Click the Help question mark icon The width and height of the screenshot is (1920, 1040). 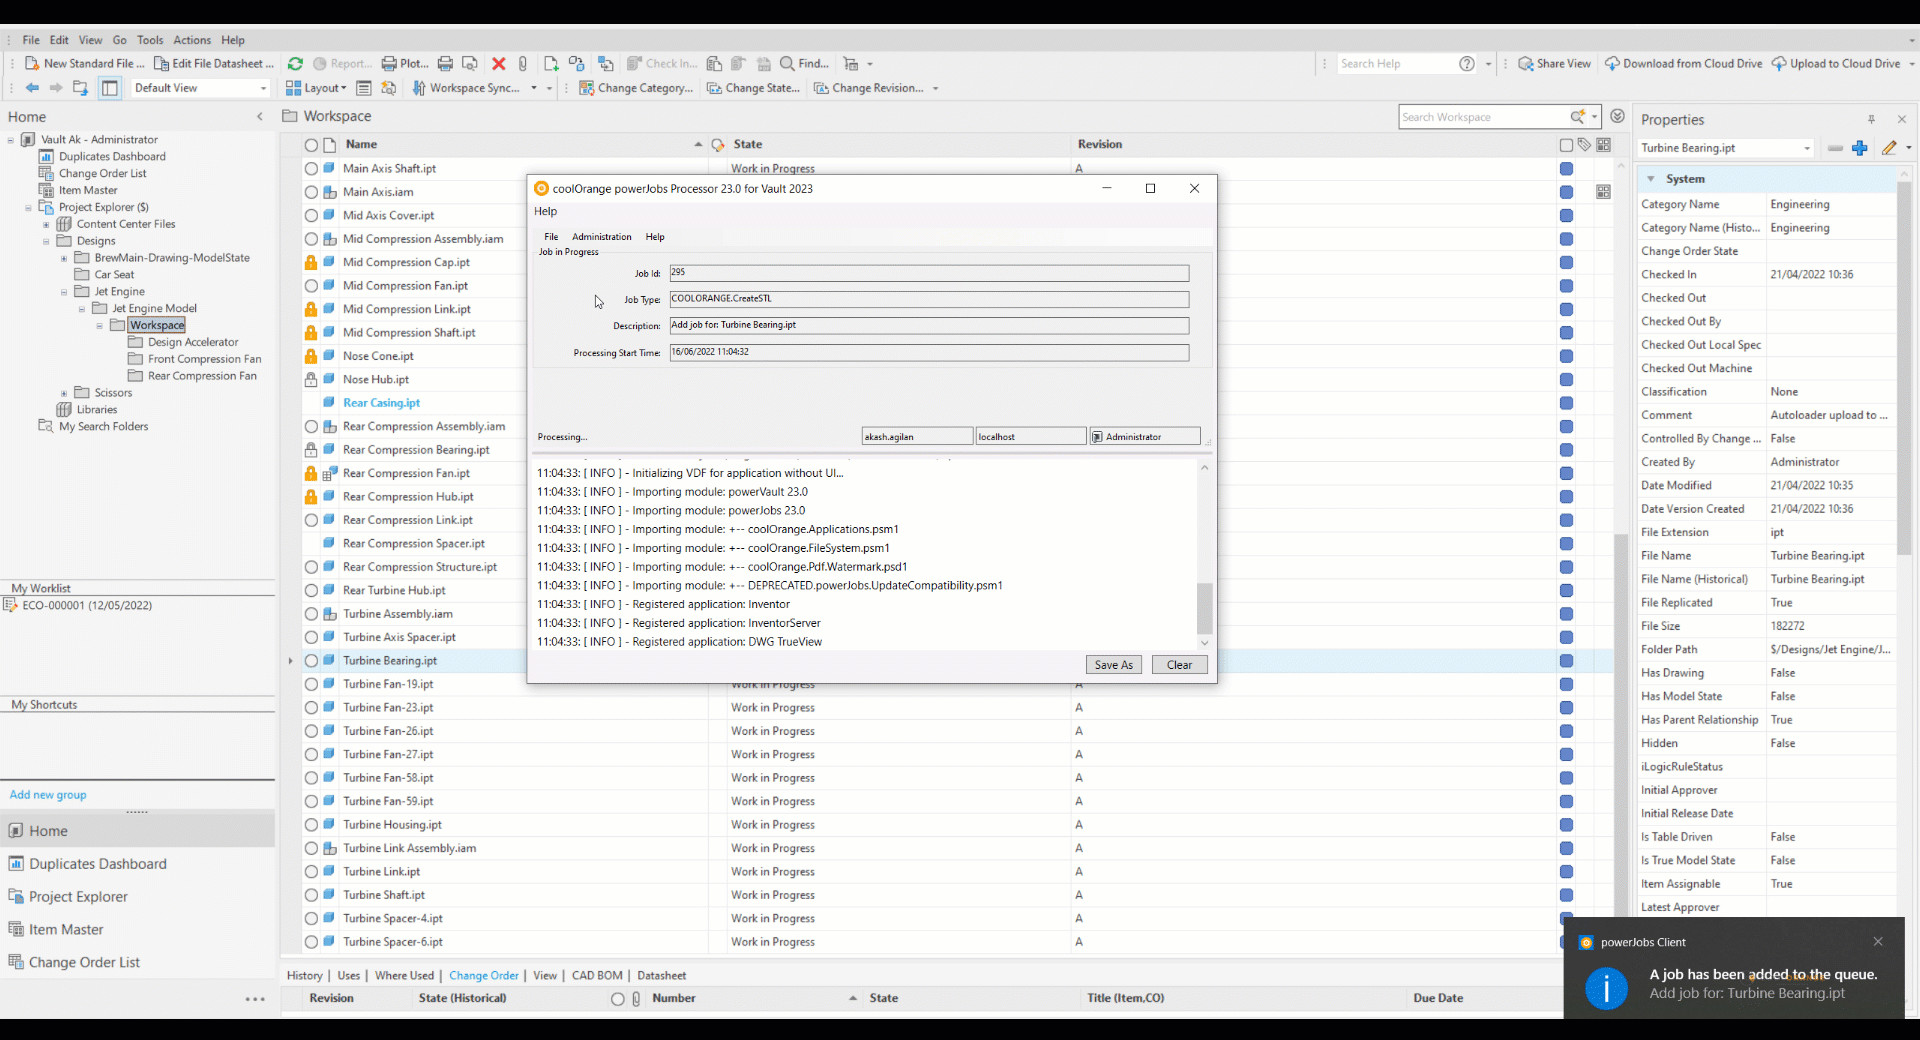coord(1467,64)
